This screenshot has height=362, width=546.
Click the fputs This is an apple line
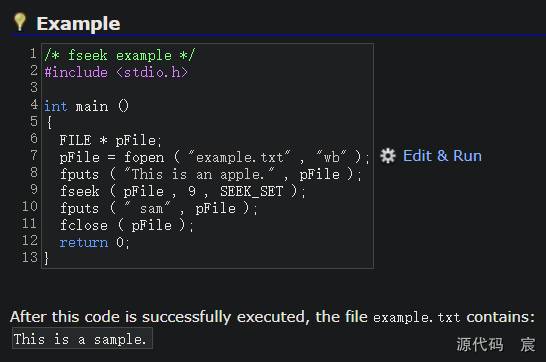tap(211, 174)
